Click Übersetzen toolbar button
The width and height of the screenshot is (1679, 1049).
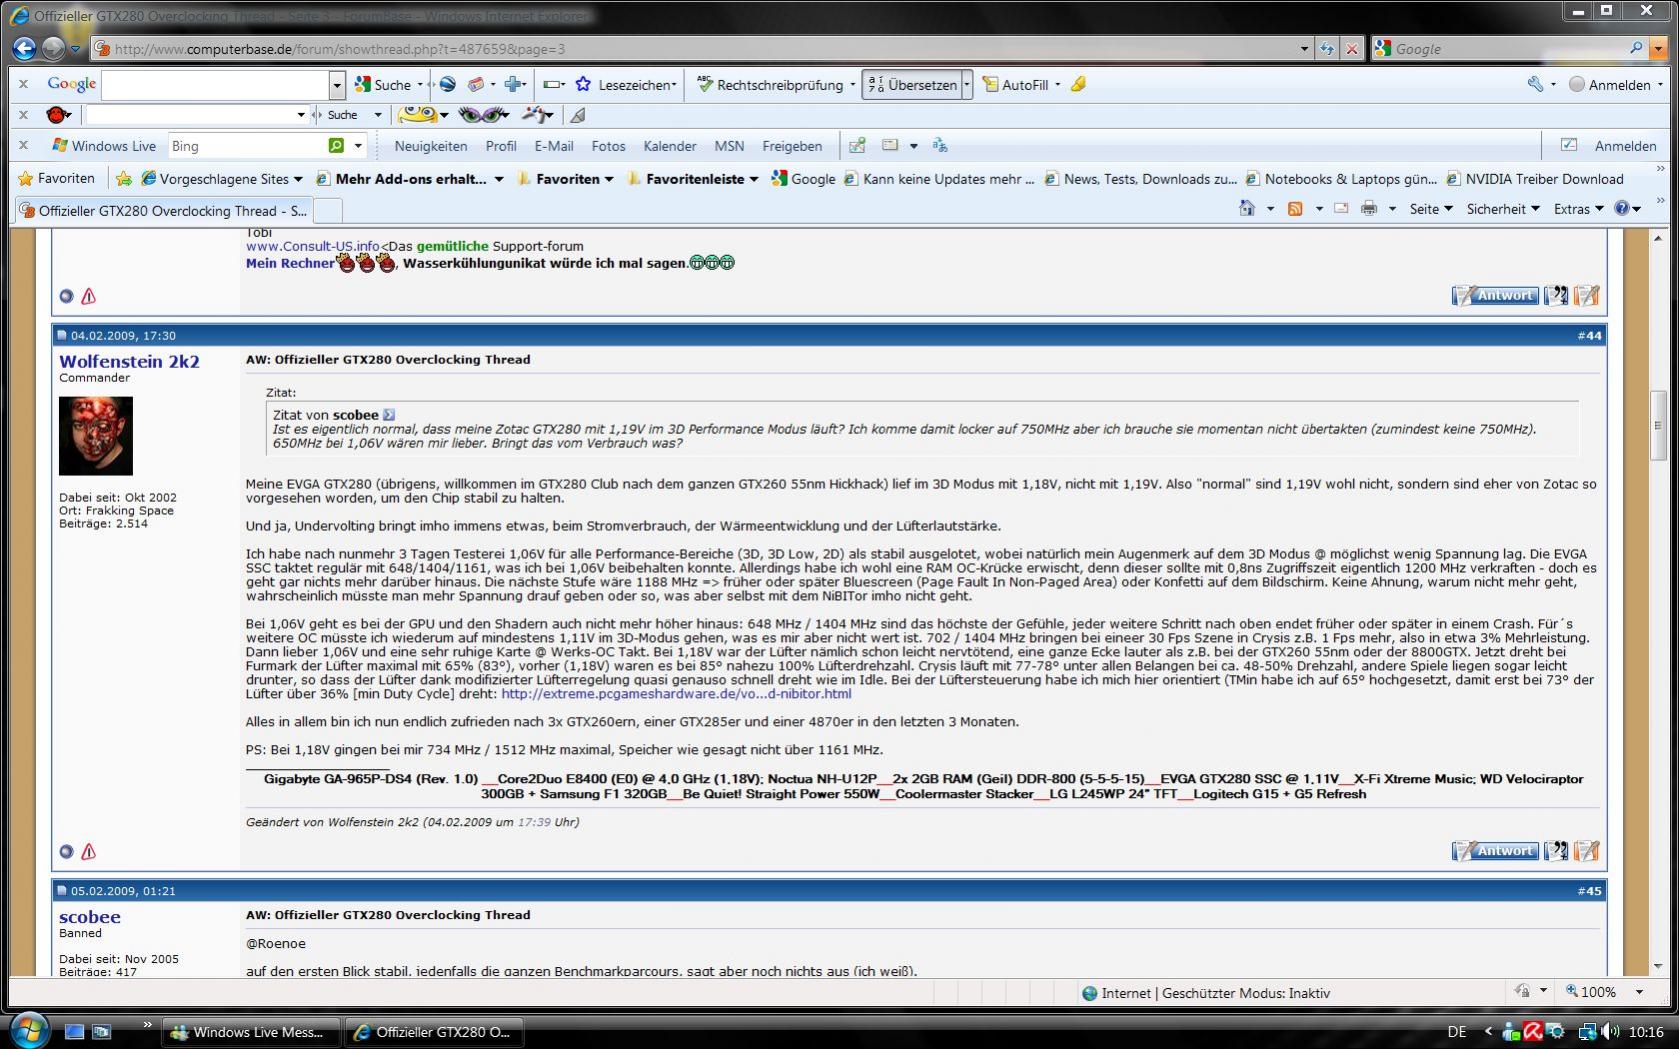[x=912, y=85]
